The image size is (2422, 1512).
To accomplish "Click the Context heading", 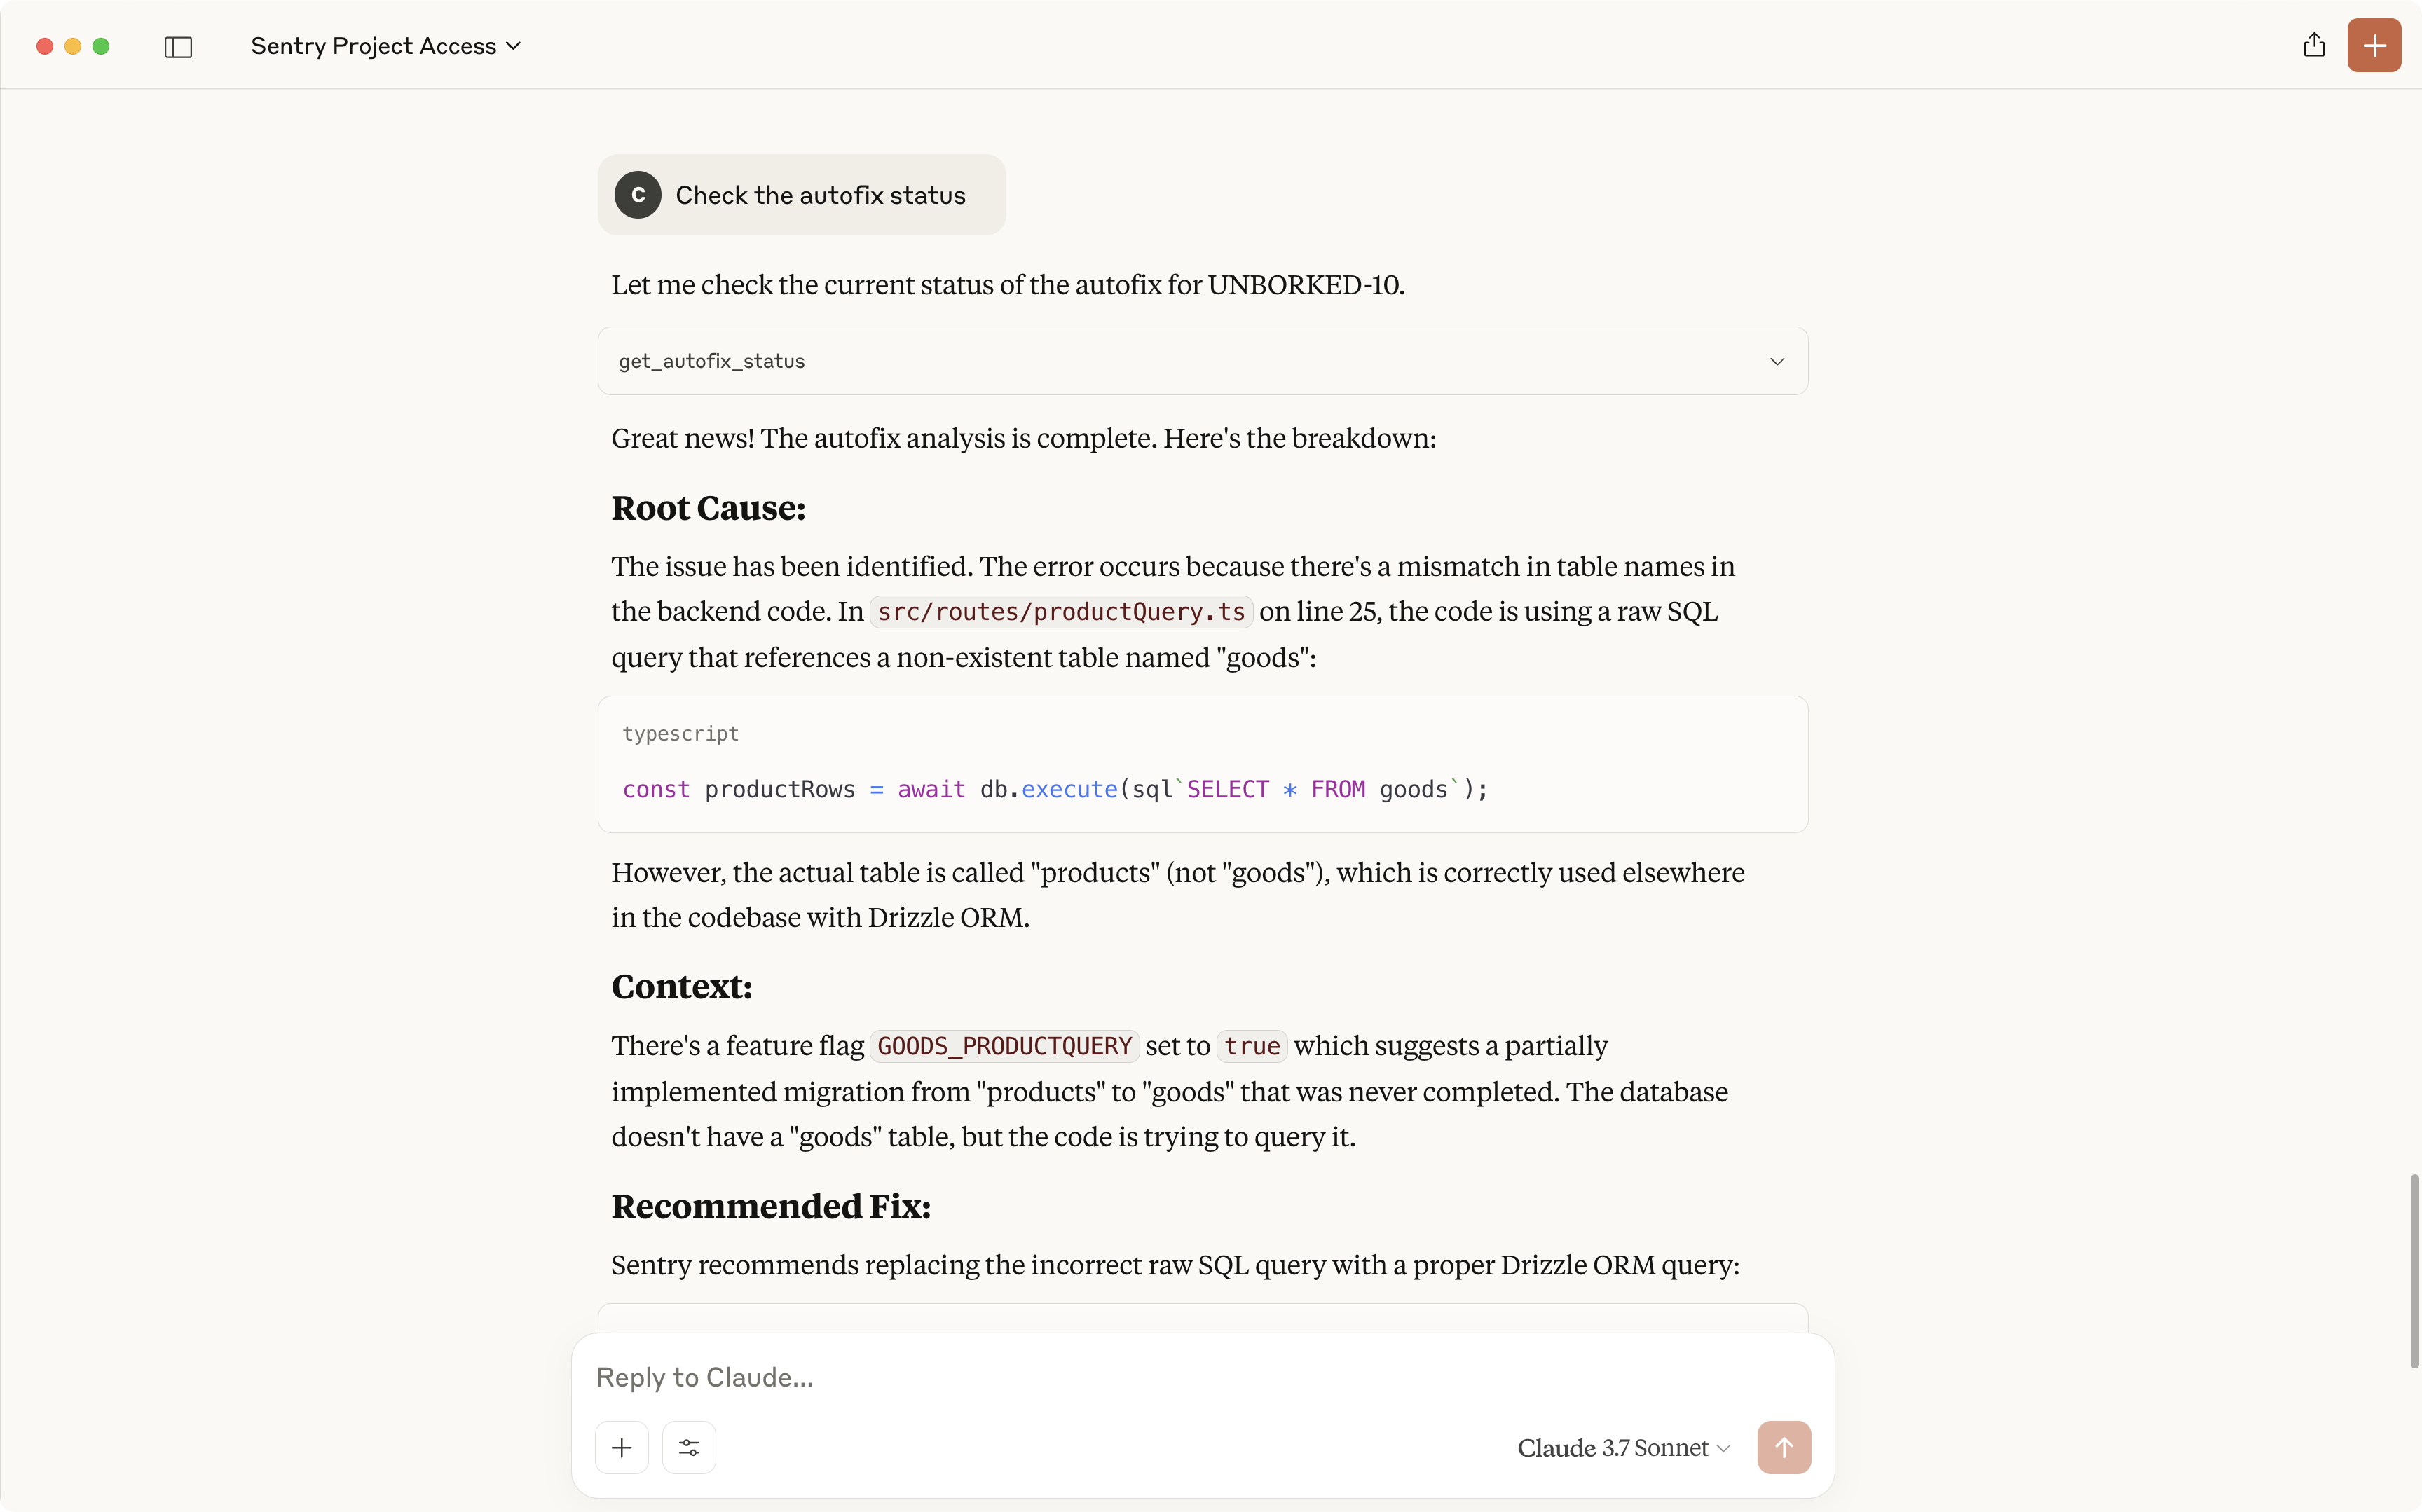I will pyautogui.click(x=682, y=986).
